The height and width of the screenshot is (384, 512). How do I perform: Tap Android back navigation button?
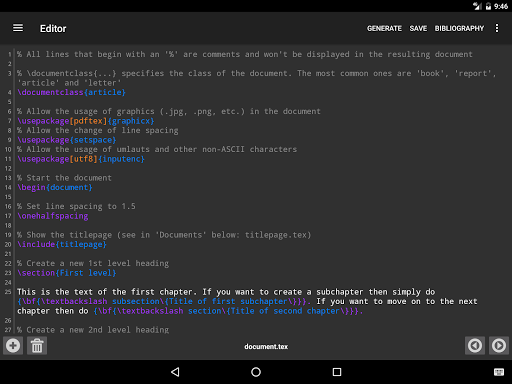tap(175, 372)
